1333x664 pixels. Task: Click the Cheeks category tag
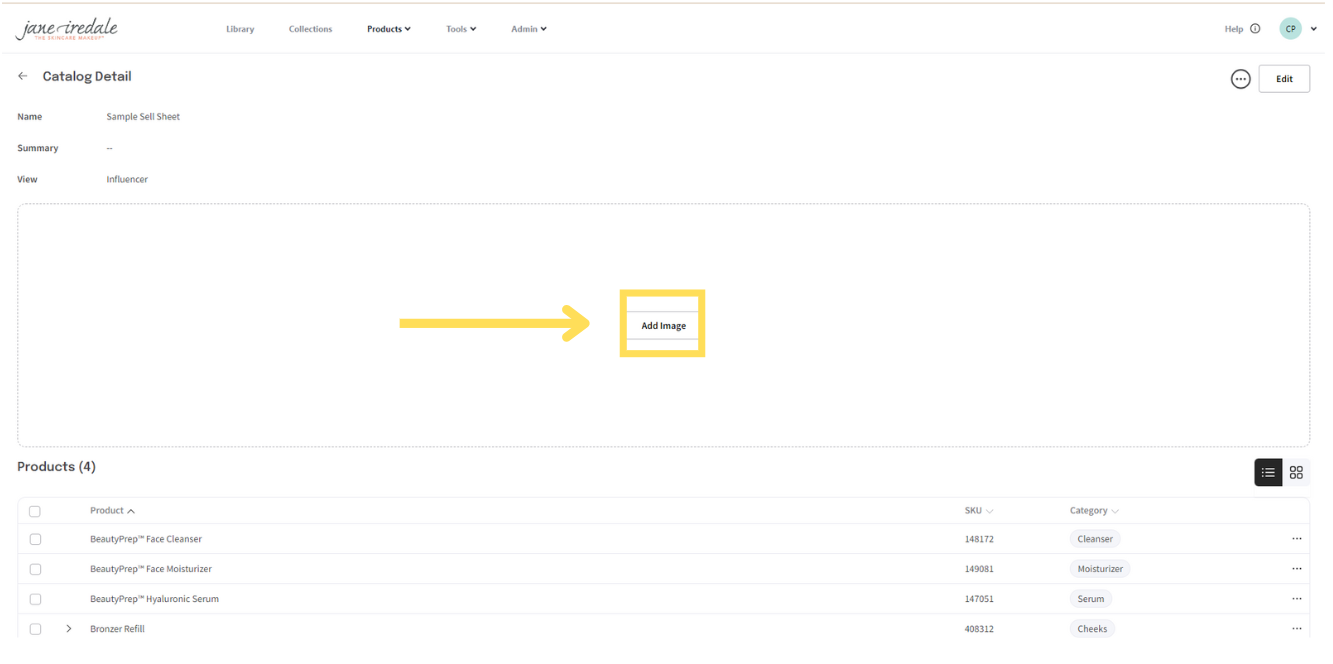point(1092,629)
